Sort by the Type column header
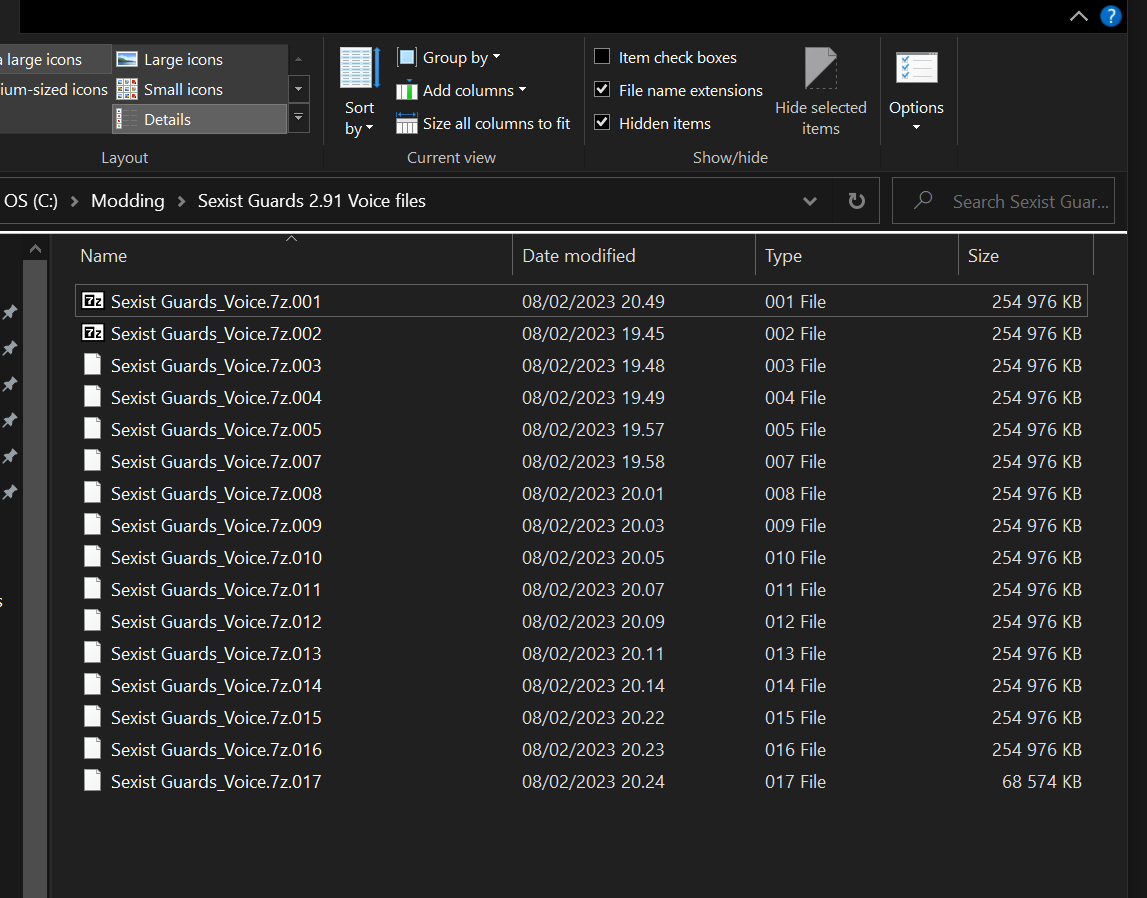Screen dimensions: 1147x898 pos(857,256)
